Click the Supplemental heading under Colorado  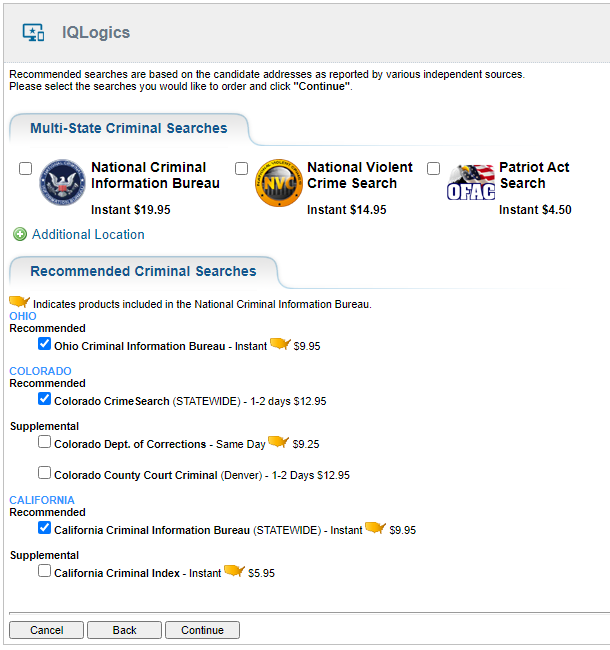coord(44,427)
